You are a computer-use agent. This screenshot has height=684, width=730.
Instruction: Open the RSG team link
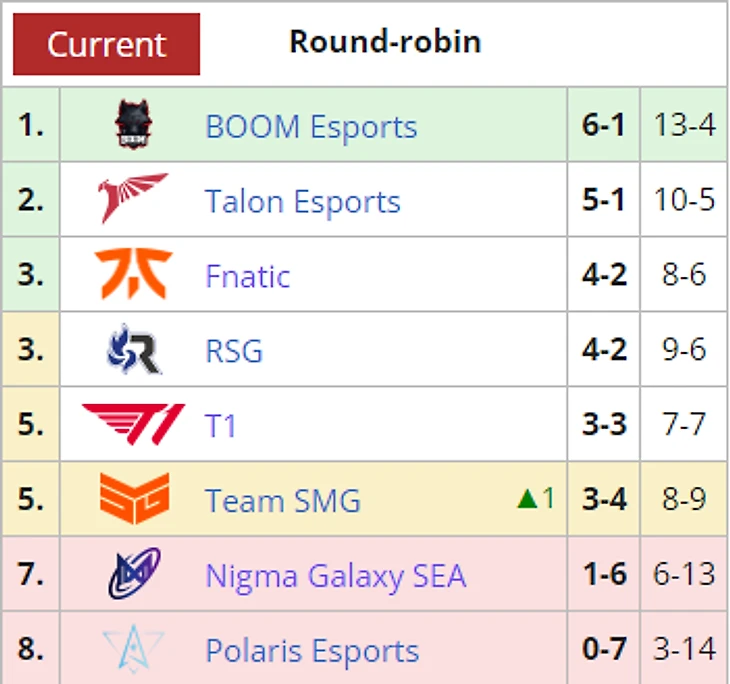point(234,351)
